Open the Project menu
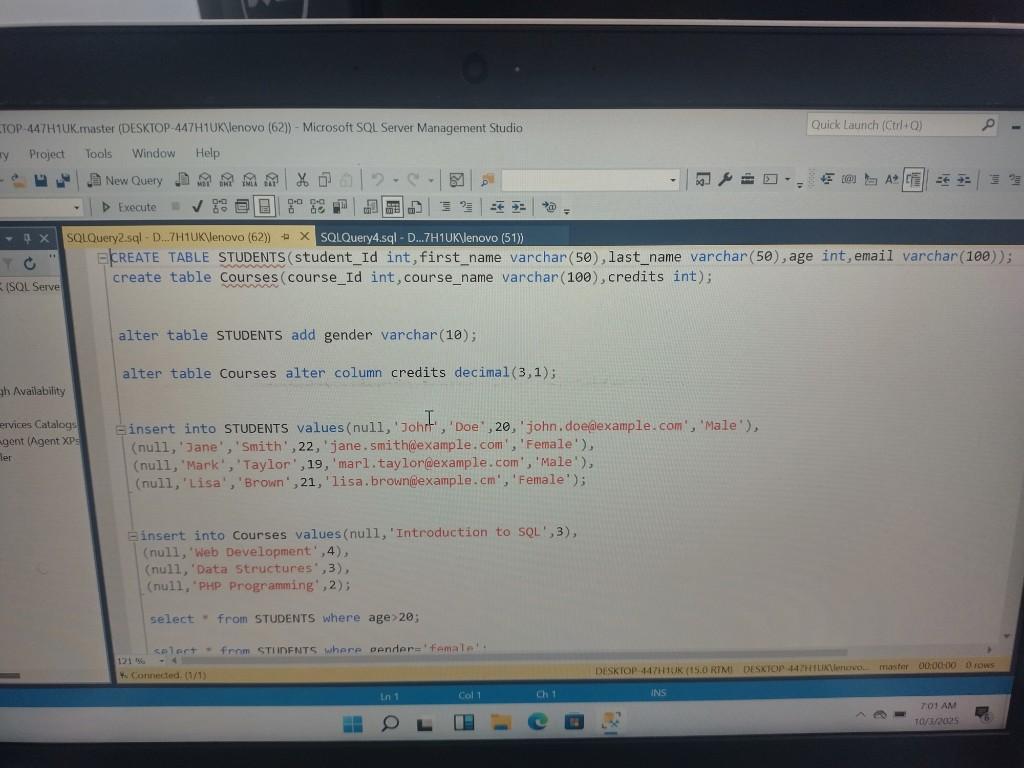Screen dimensions: 1024x768 click(x=46, y=154)
